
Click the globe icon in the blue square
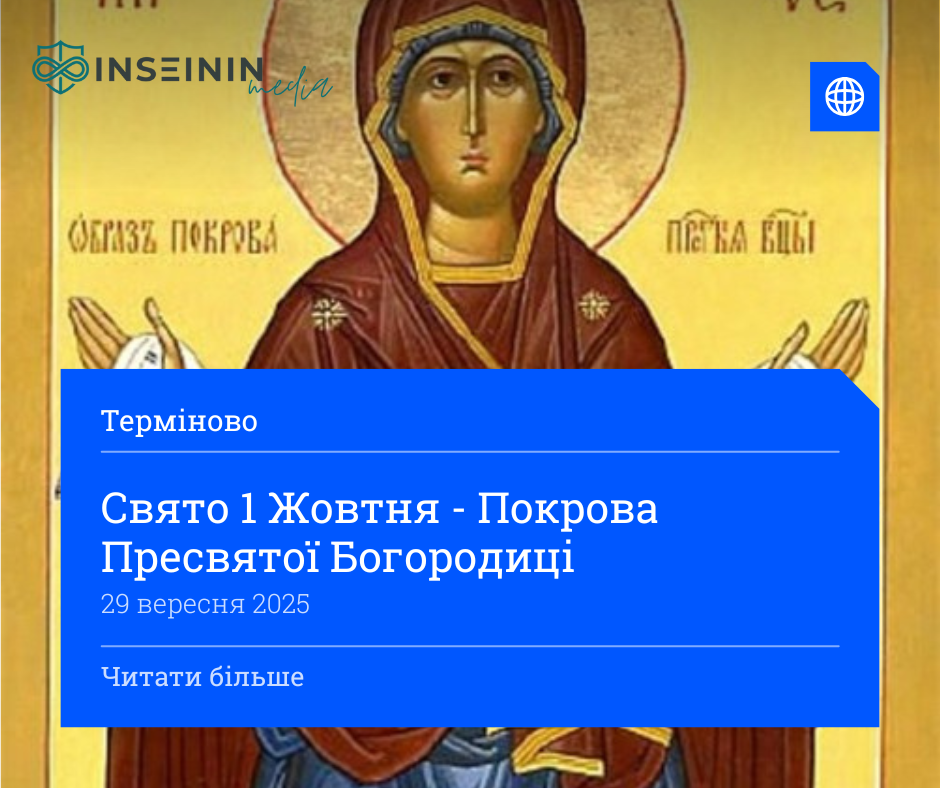[844, 97]
